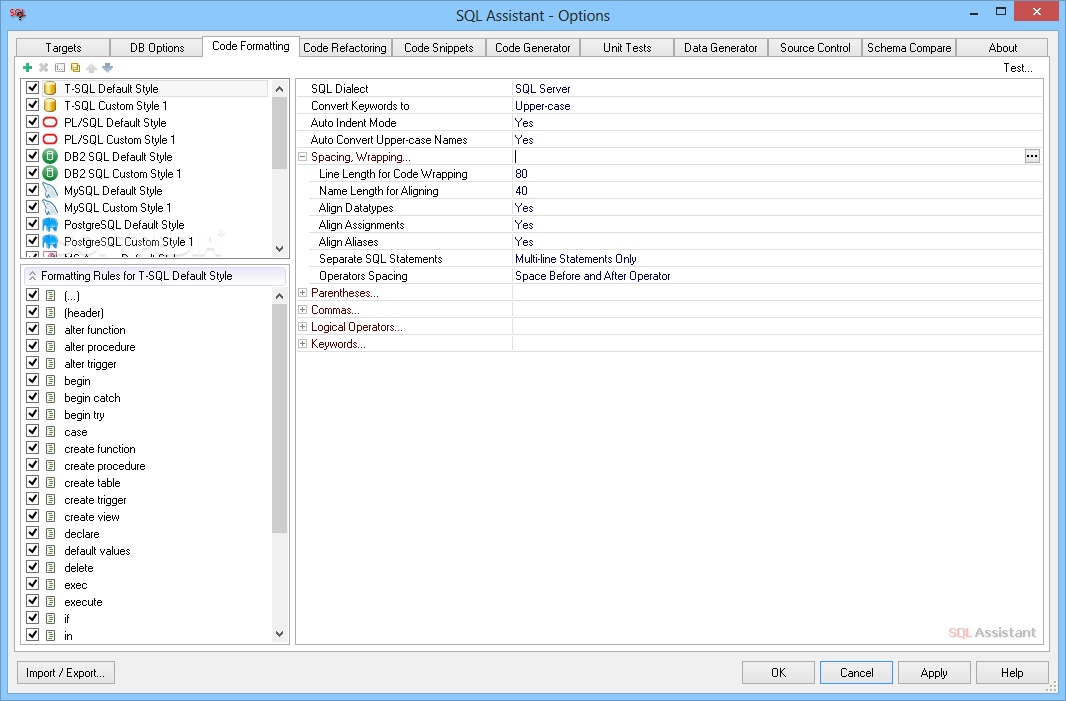Click the document icon beside 'case'
The width and height of the screenshot is (1066, 701).
coord(50,432)
